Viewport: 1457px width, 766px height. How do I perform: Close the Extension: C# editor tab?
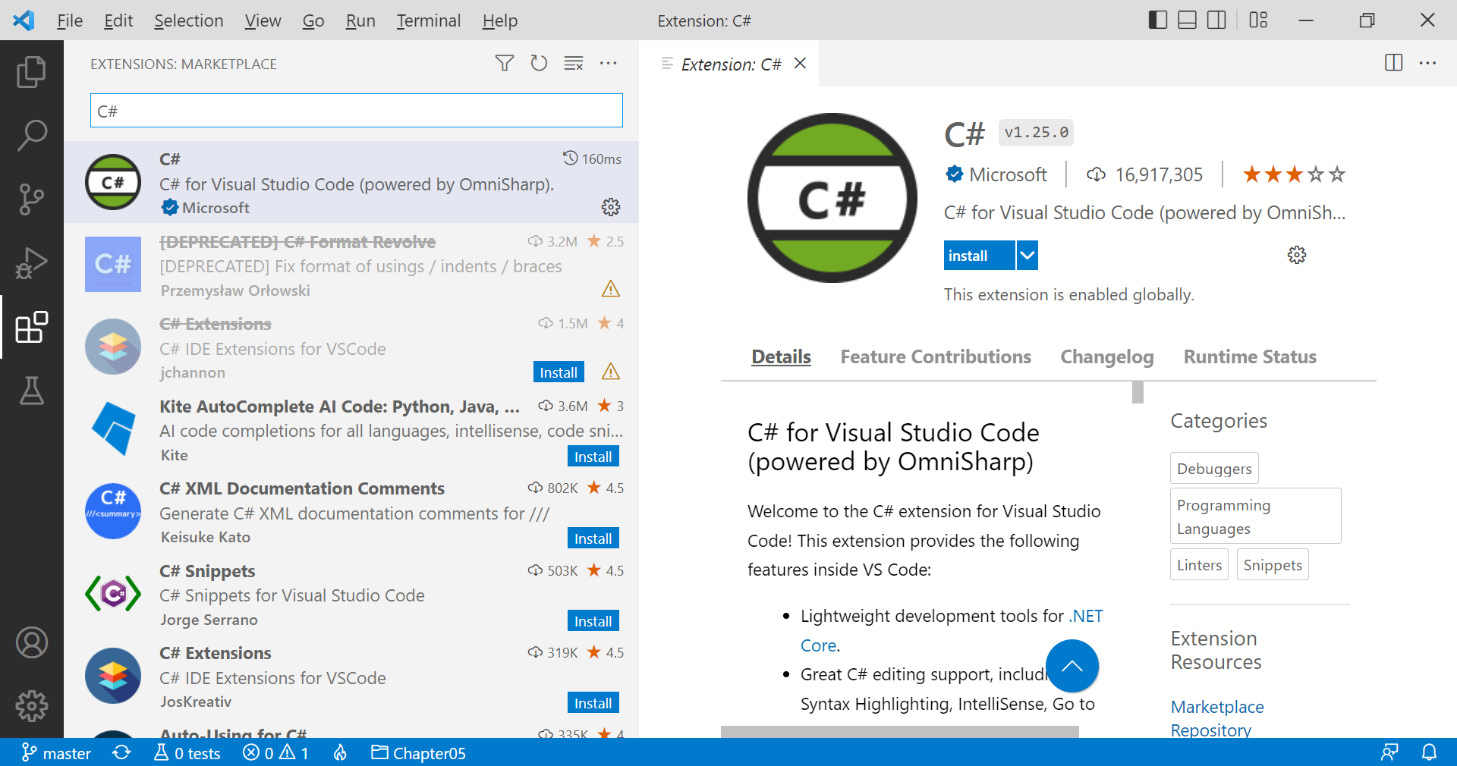(799, 63)
